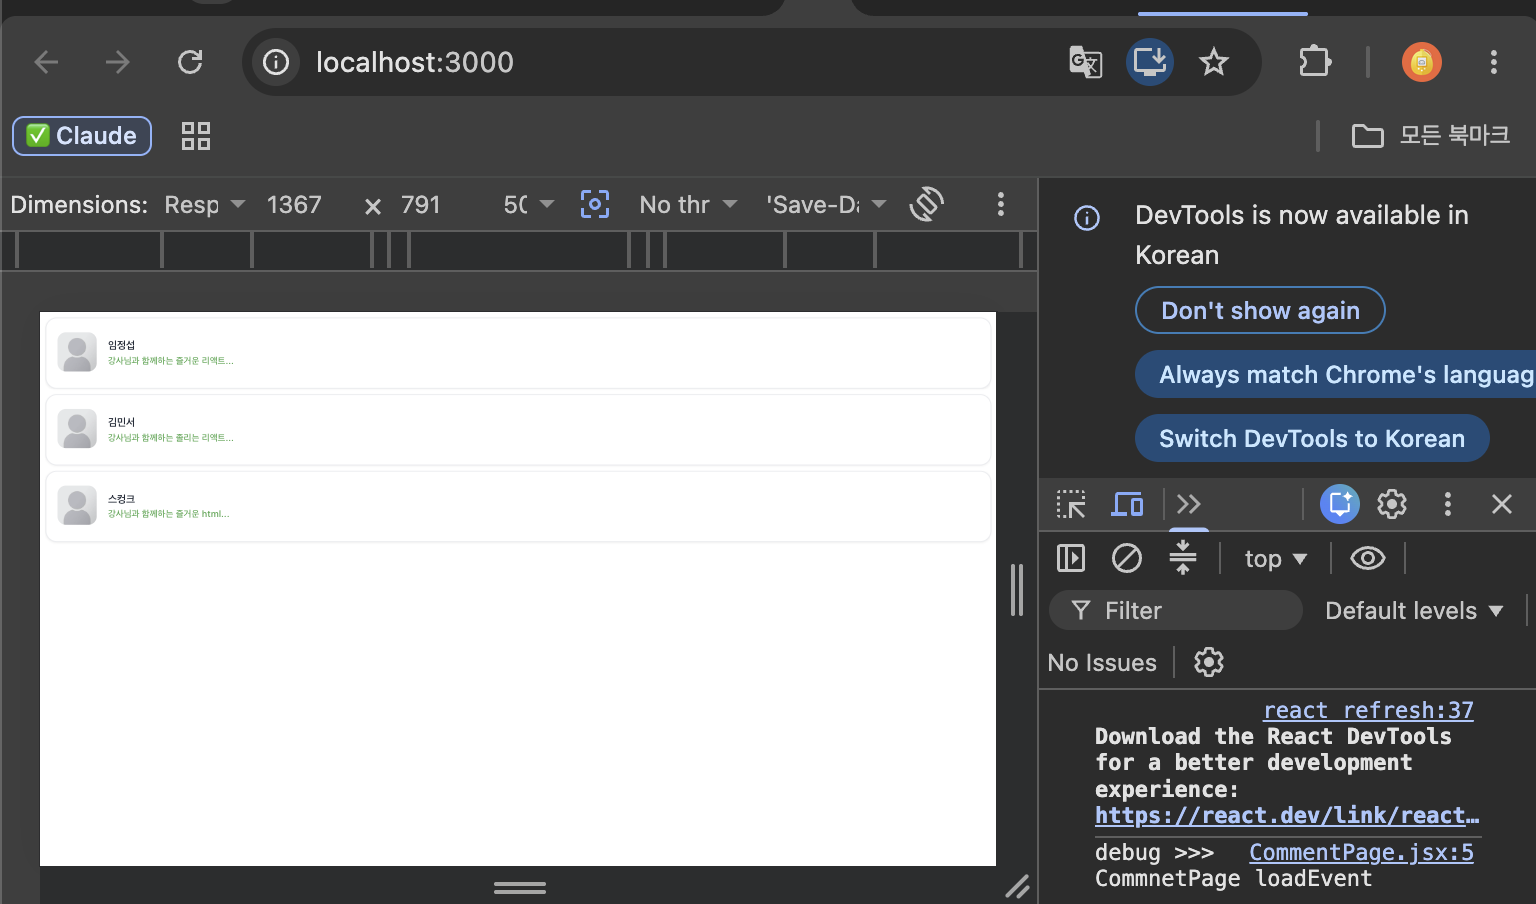Click the 임정섭 comment card name
1536x904 pixels.
pos(121,345)
